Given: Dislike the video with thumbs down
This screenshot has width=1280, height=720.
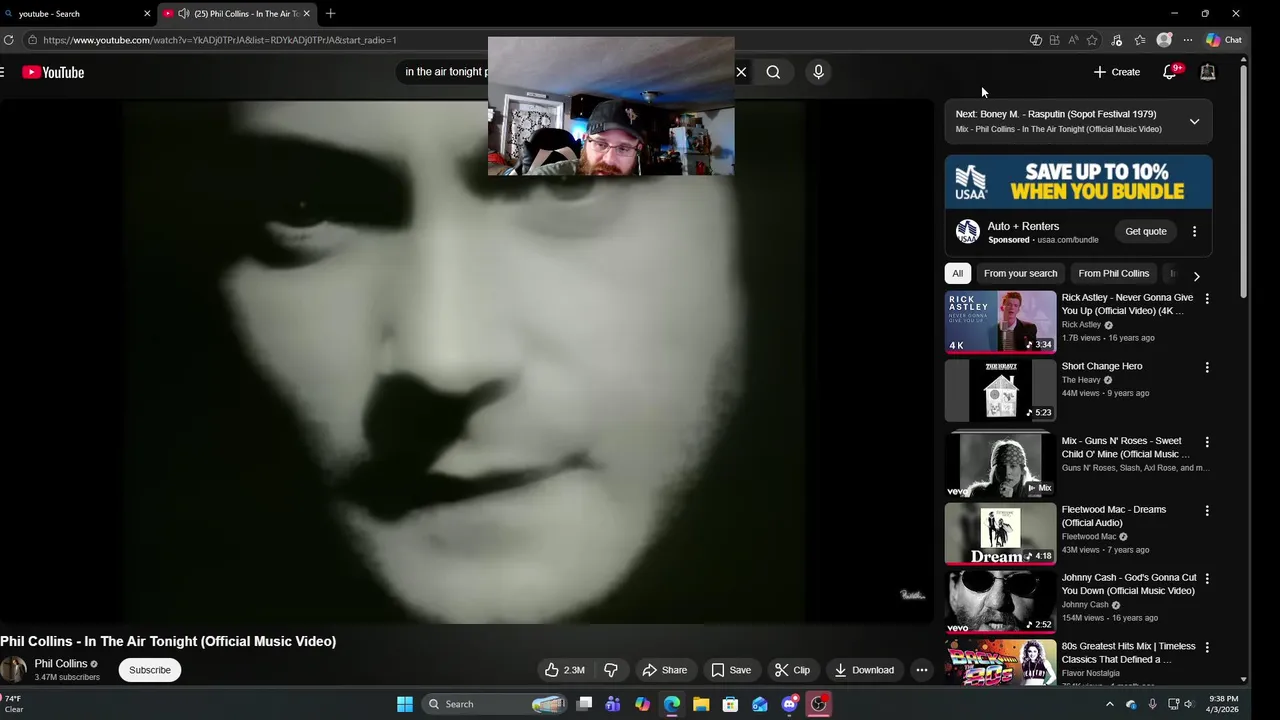Looking at the screenshot, I should [611, 670].
